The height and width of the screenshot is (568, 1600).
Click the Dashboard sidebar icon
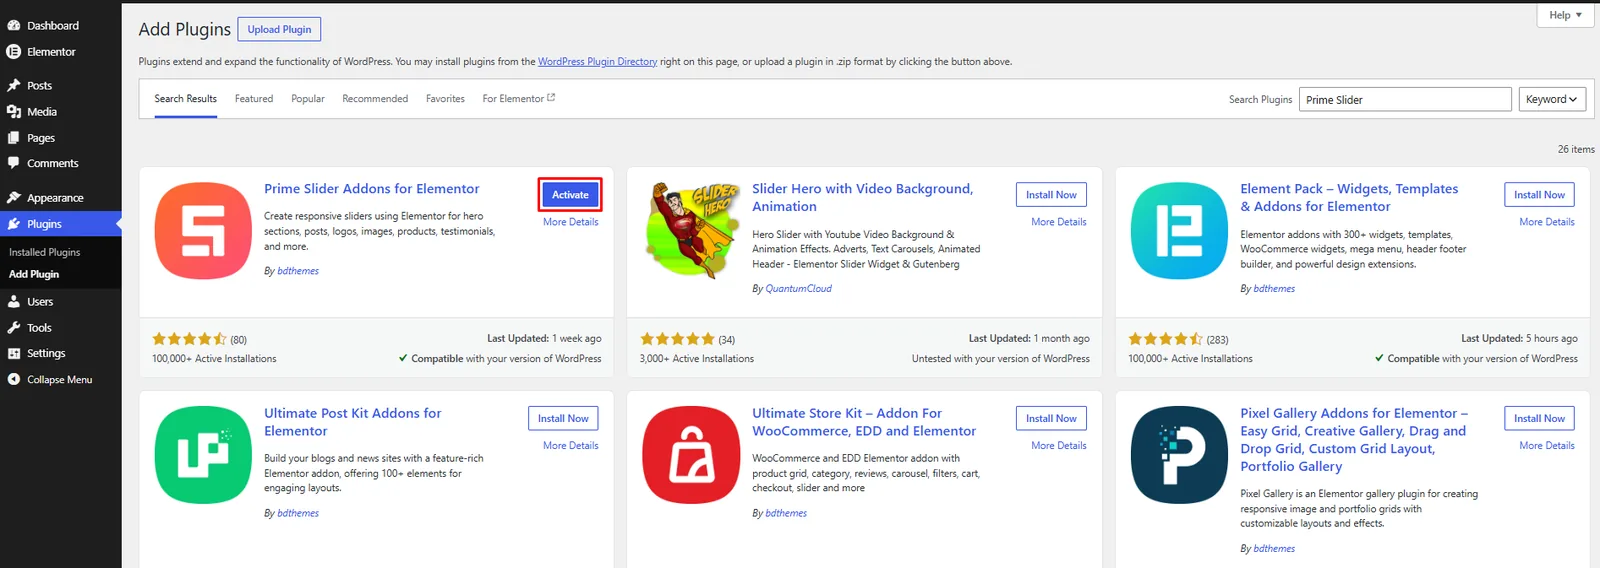coord(14,25)
